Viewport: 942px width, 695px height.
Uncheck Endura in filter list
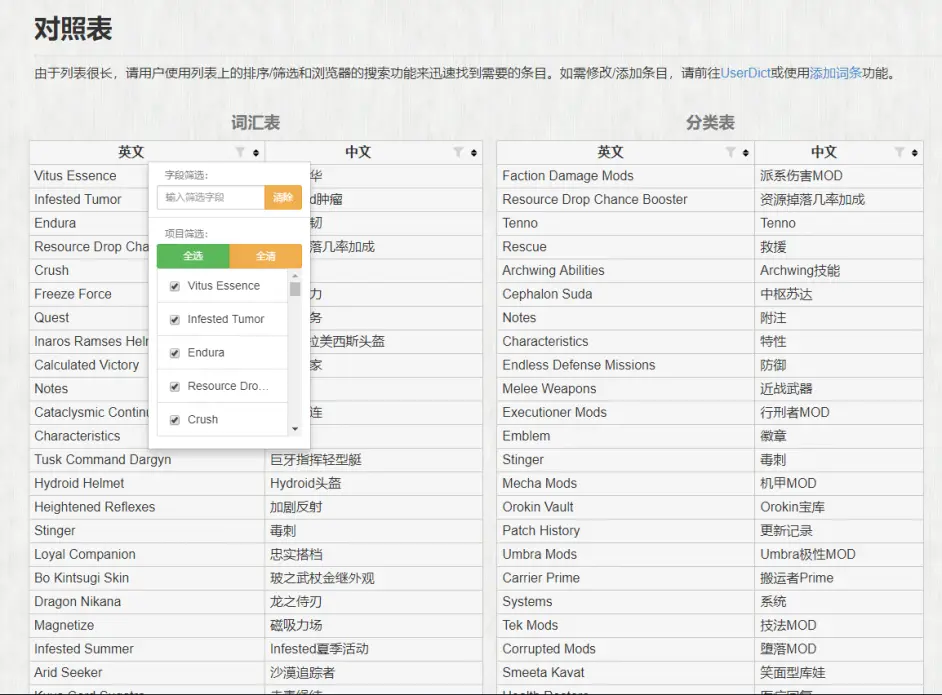pos(175,353)
